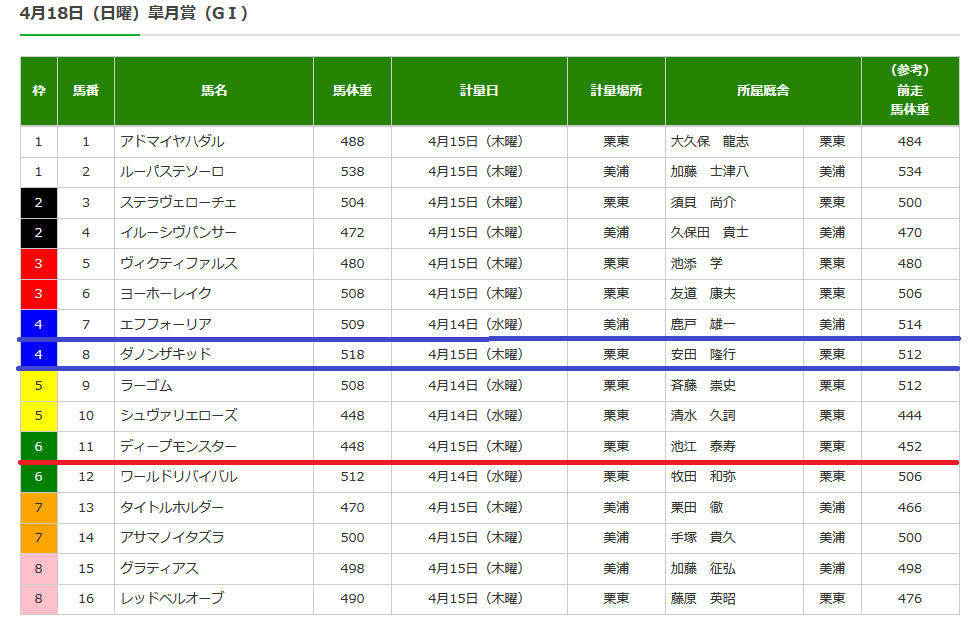This screenshot has height=628, width=980.
Task: Click trainer name 牧田 和弥
Action: [703, 477]
